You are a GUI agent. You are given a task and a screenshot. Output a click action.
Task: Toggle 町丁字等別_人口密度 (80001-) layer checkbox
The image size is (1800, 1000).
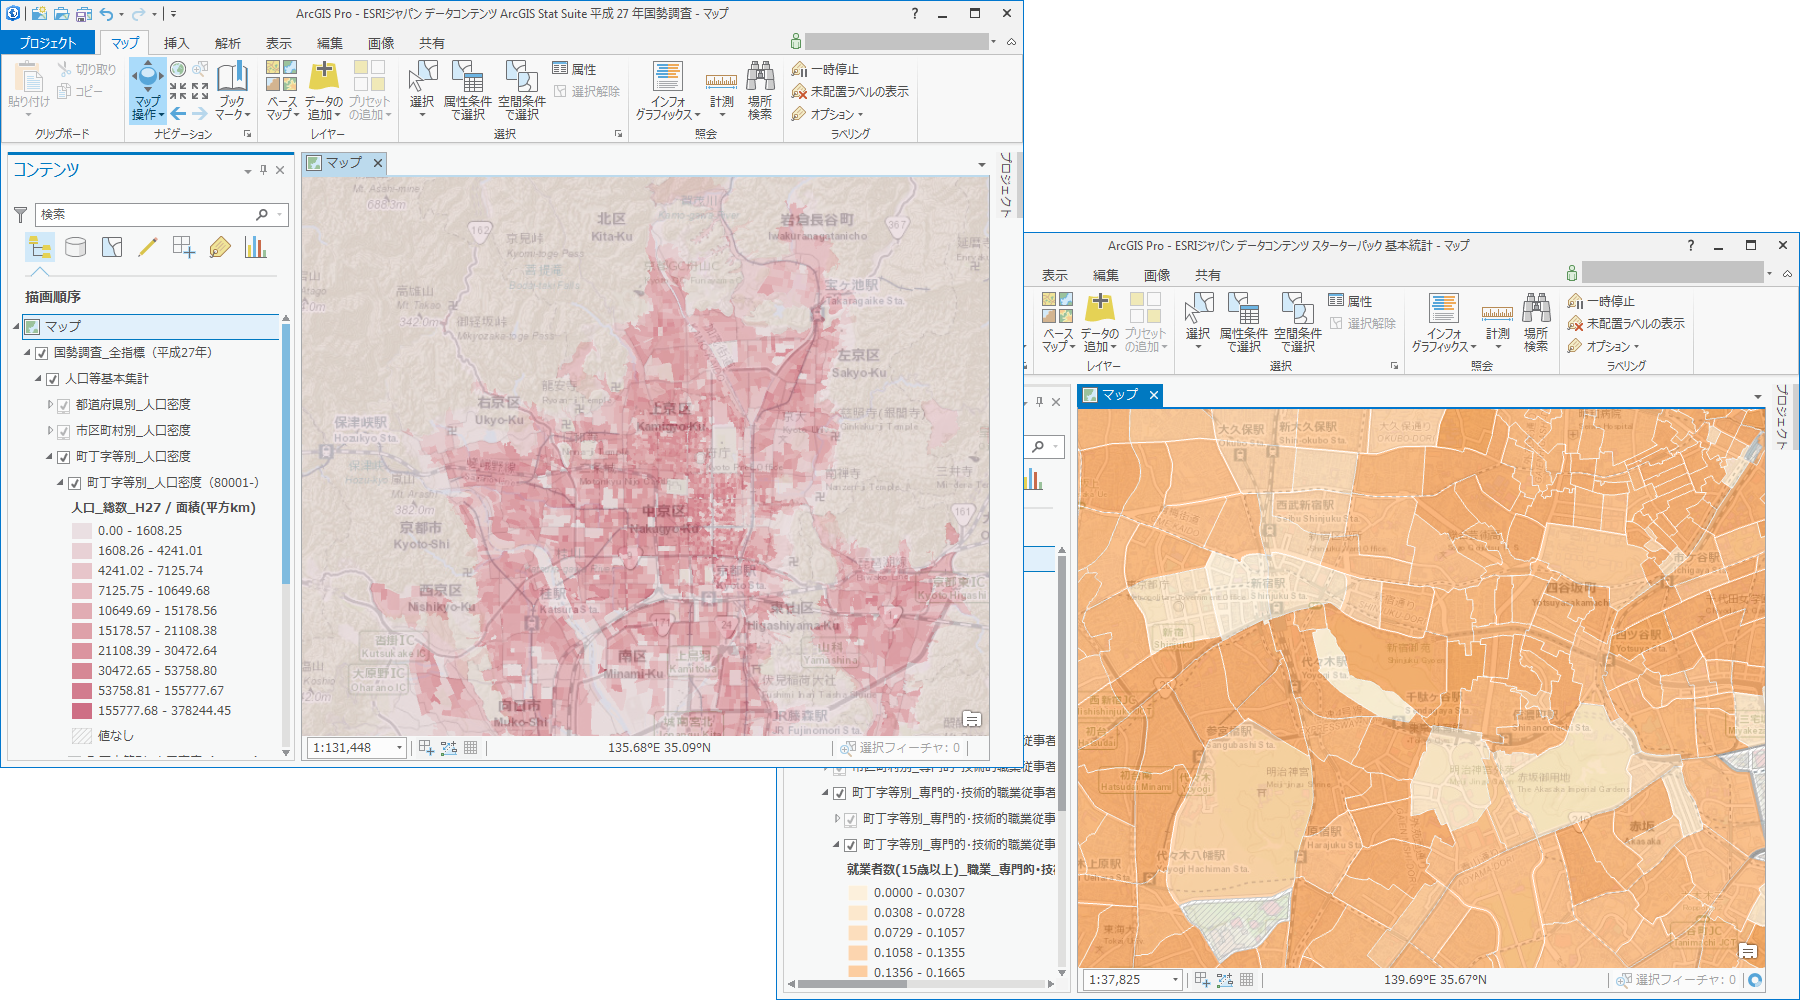75,483
